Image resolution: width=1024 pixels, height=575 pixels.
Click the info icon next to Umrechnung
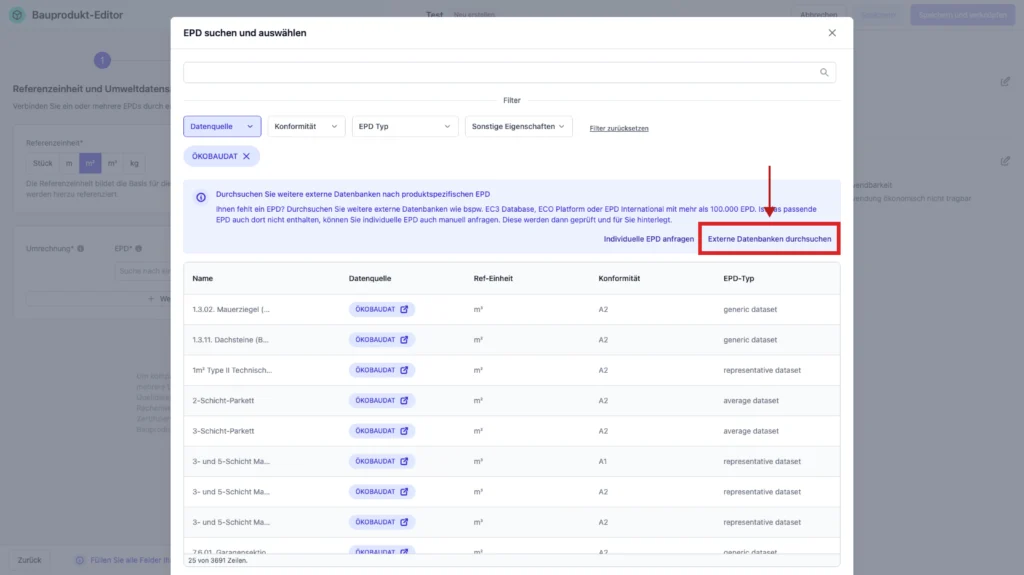81,248
